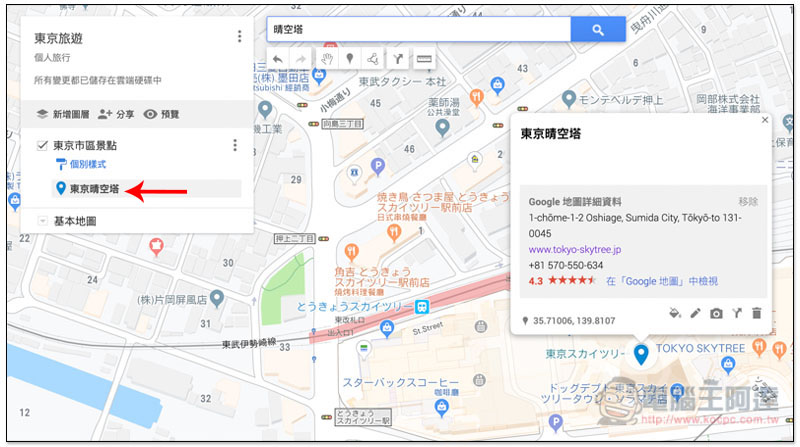Delete the place with the trash icon
This screenshot has width=800, height=447.
[757, 313]
